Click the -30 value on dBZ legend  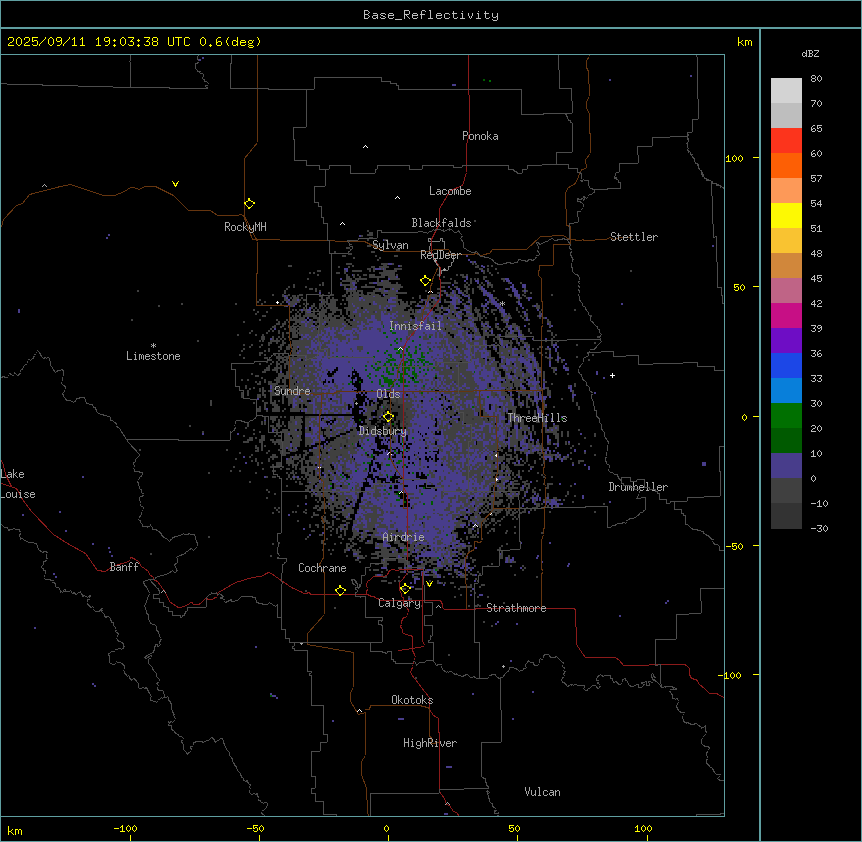coord(819,528)
